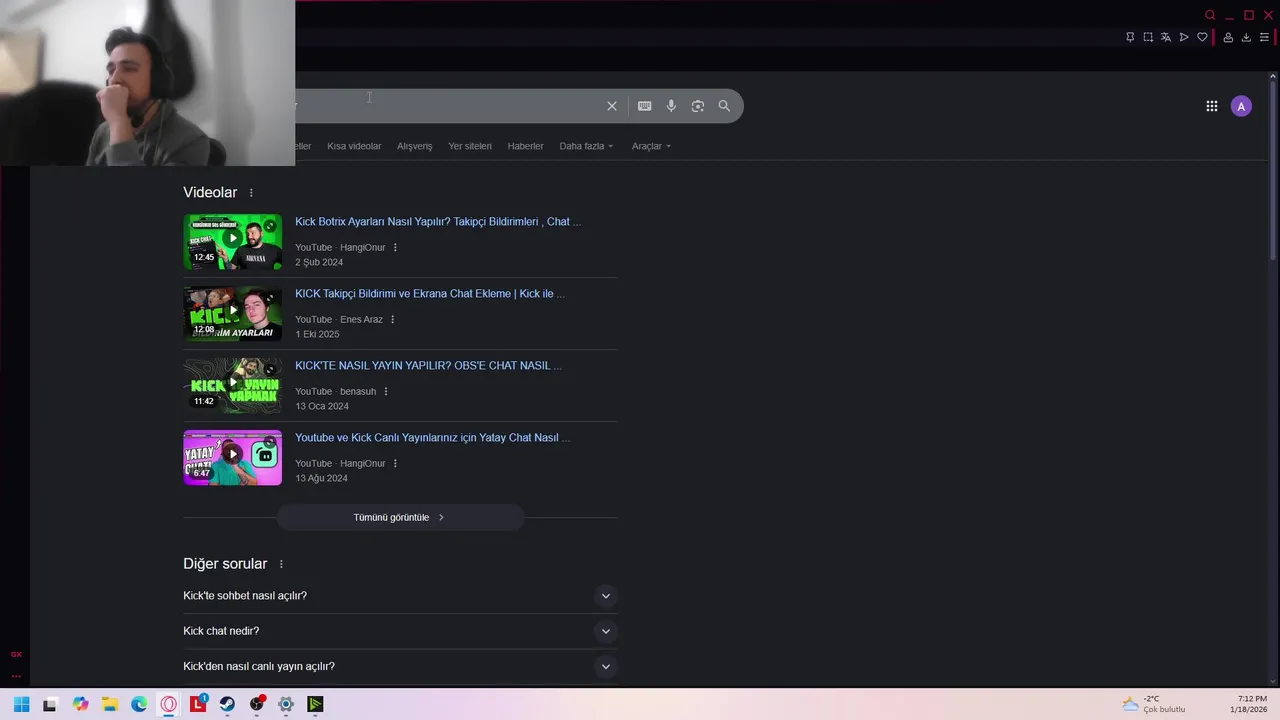Viewport: 1280px width, 720px height.
Task: Open the weather widget showing -2°C
Action: coord(1154,704)
